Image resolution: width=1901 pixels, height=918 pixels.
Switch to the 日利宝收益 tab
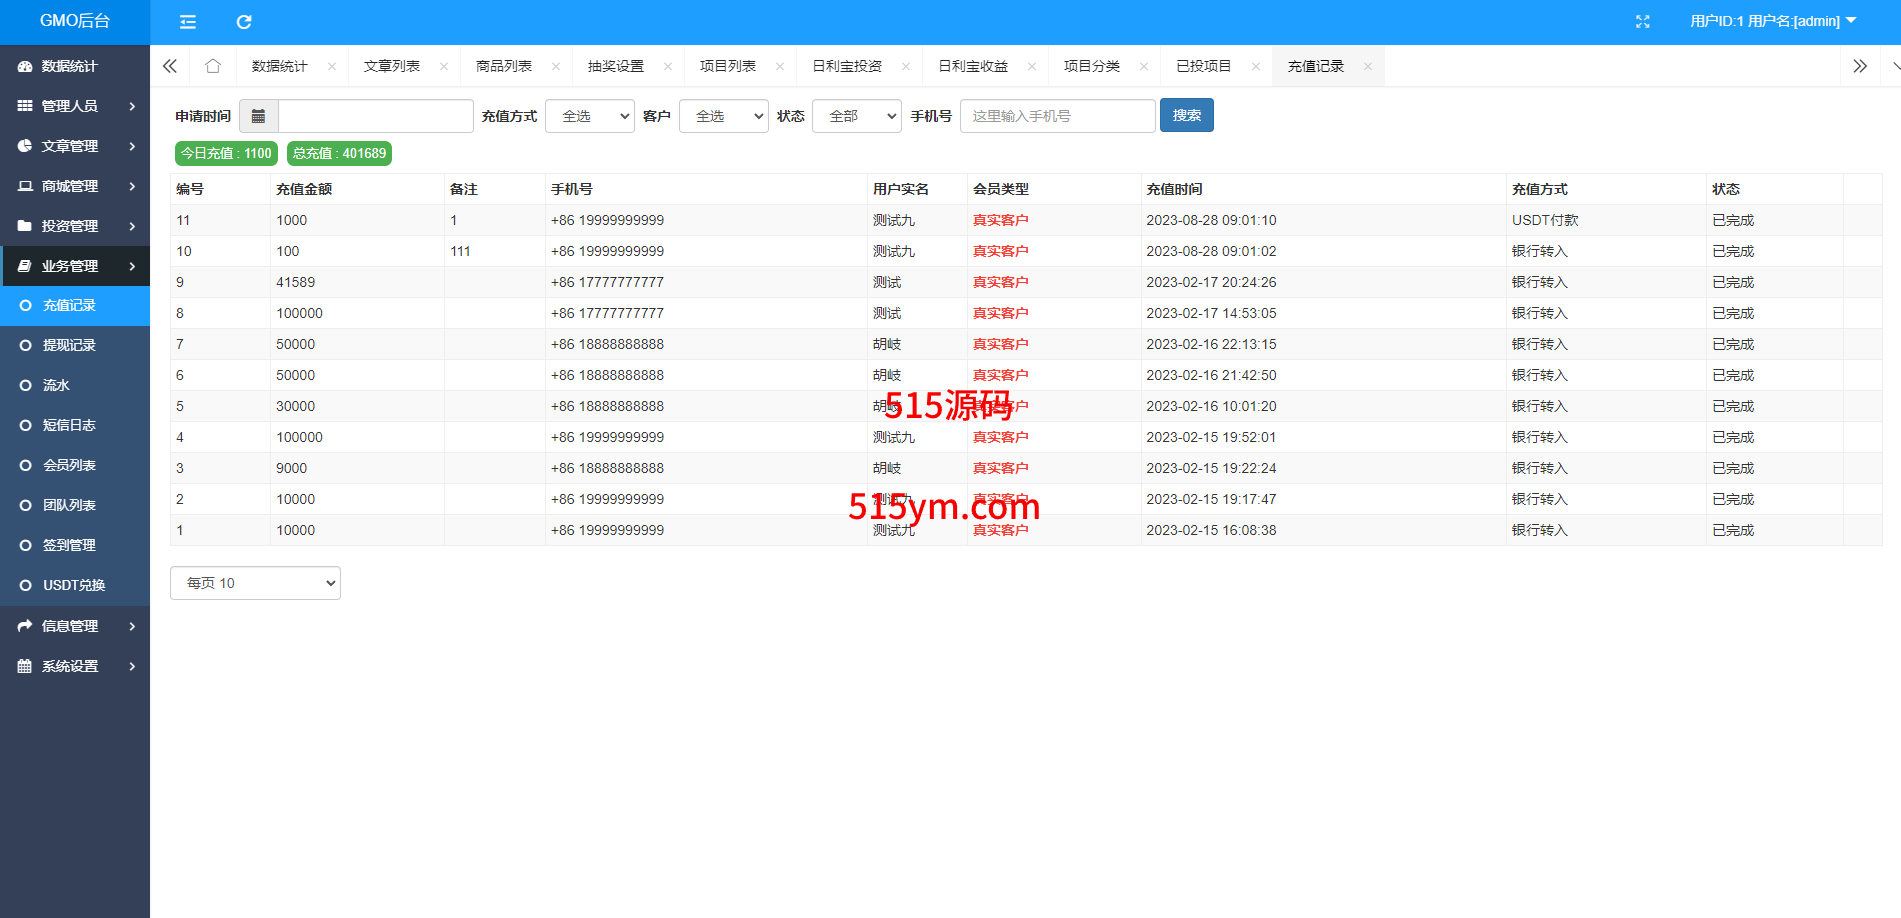(972, 66)
